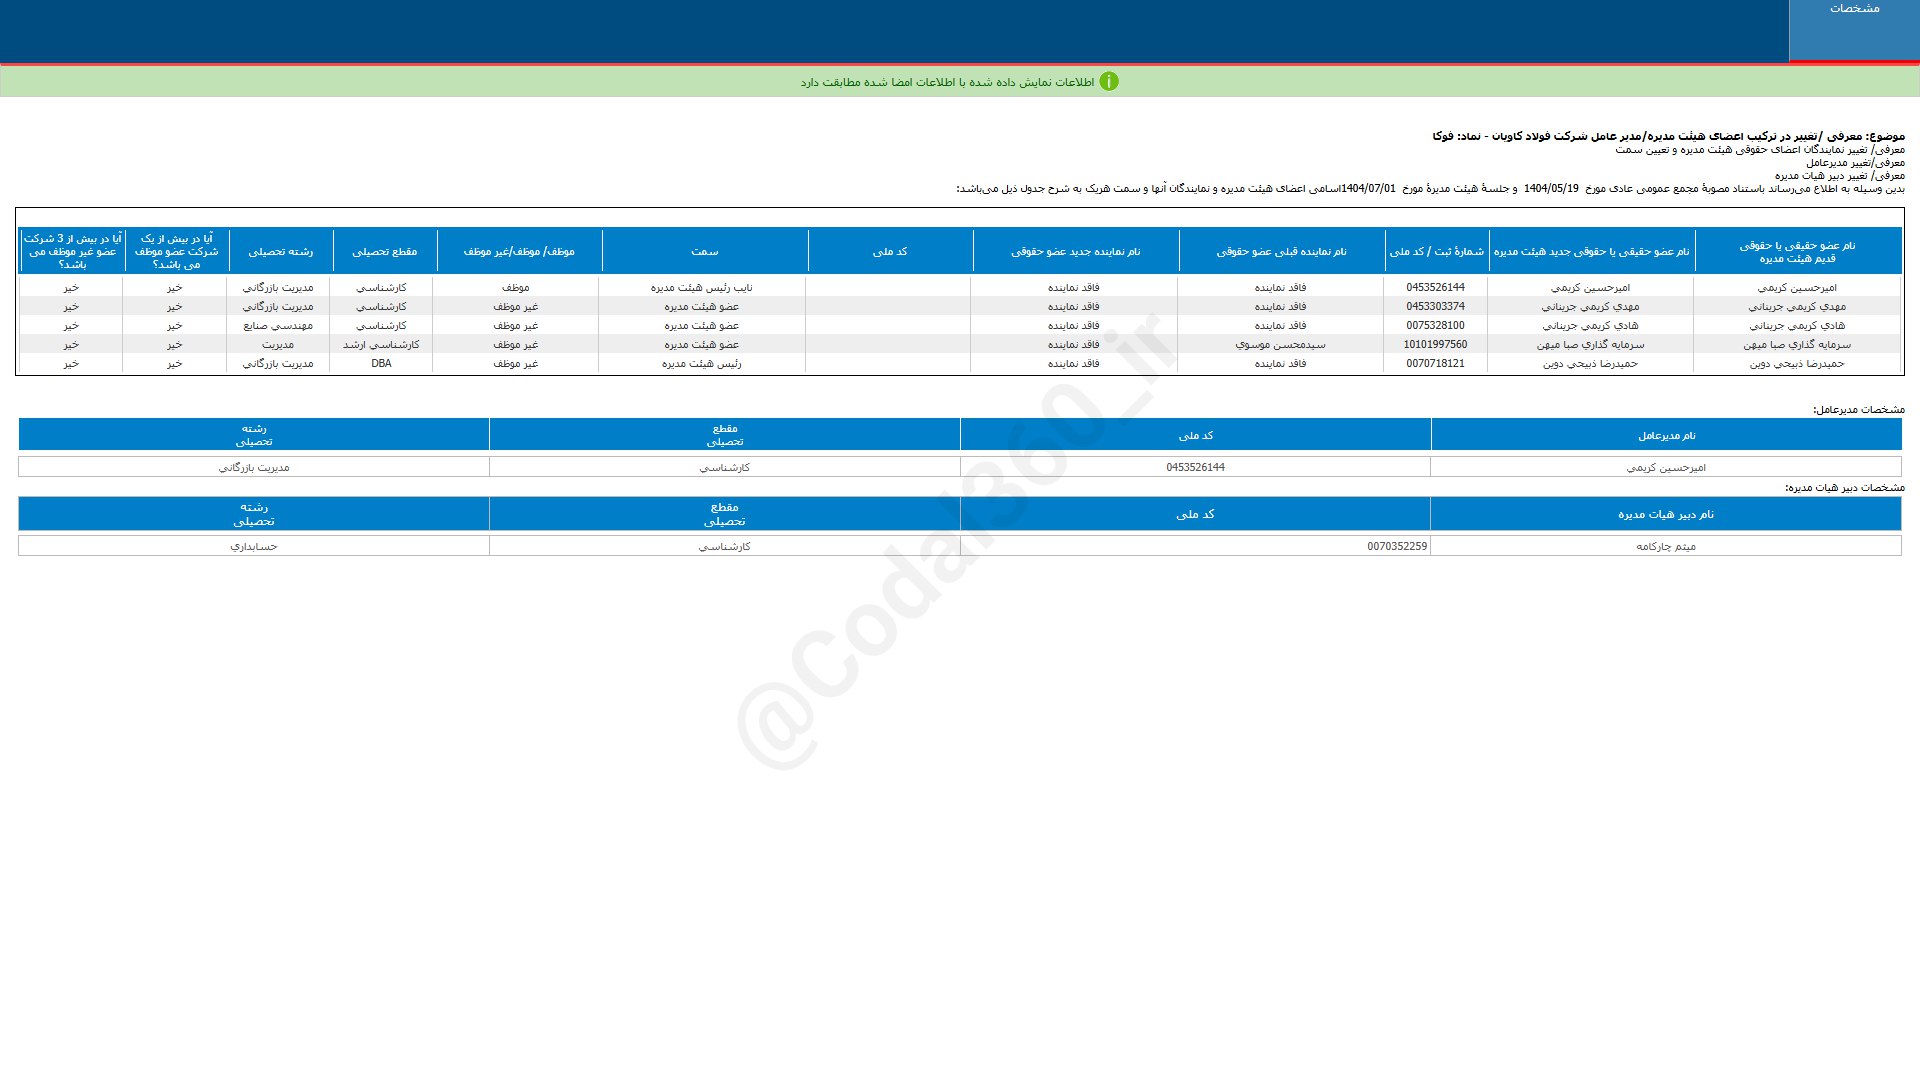
Task: Click the 'مقطع تحصیلی' header in board members table
Action: (x=384, y=252)
